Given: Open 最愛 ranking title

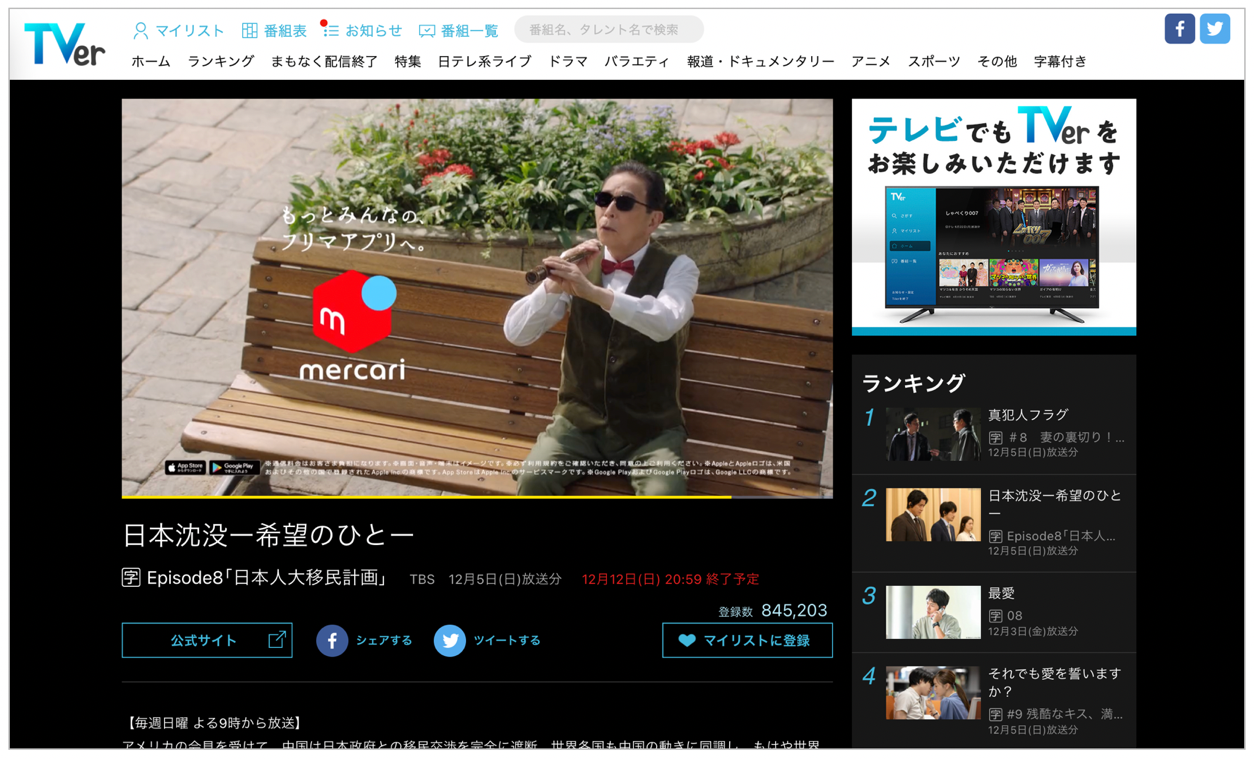Looking at the screenshot, I should tap(1001, 594).
